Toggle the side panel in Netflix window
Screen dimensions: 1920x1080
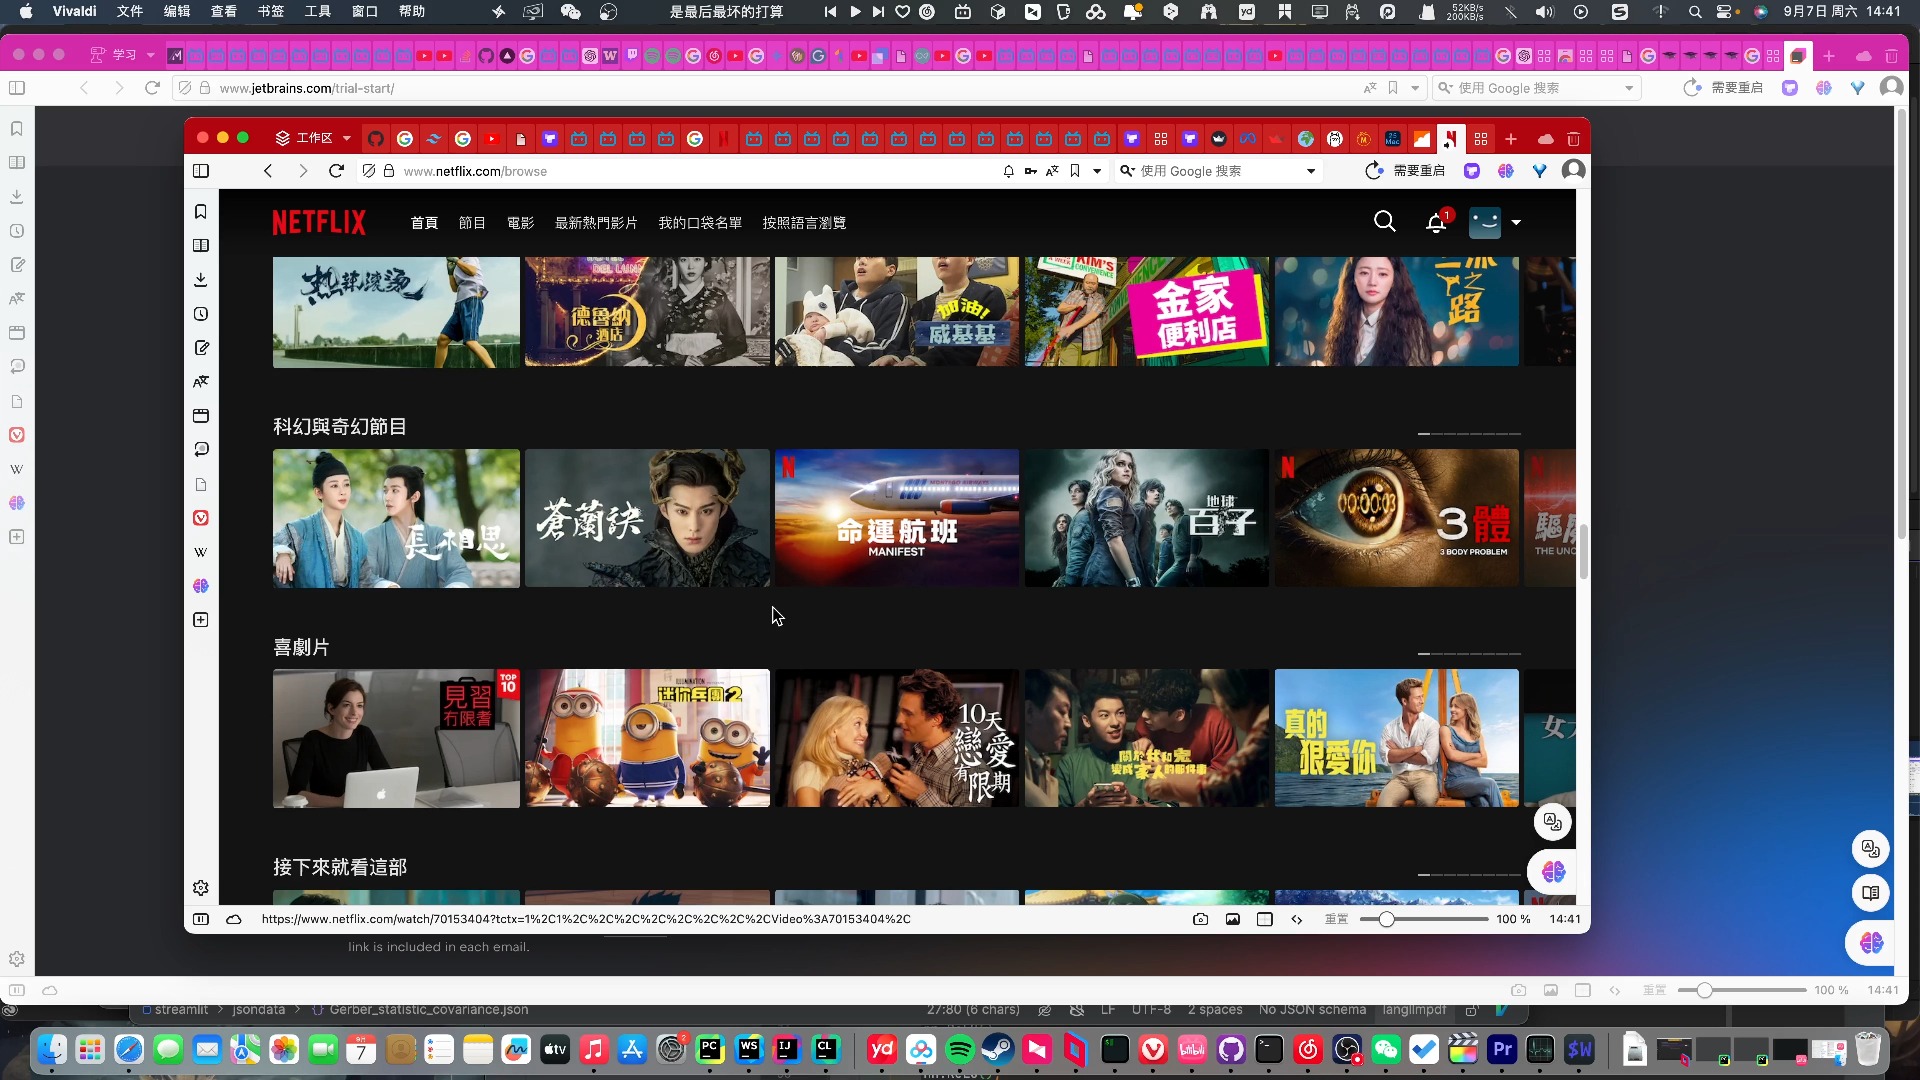pos(201,171)
